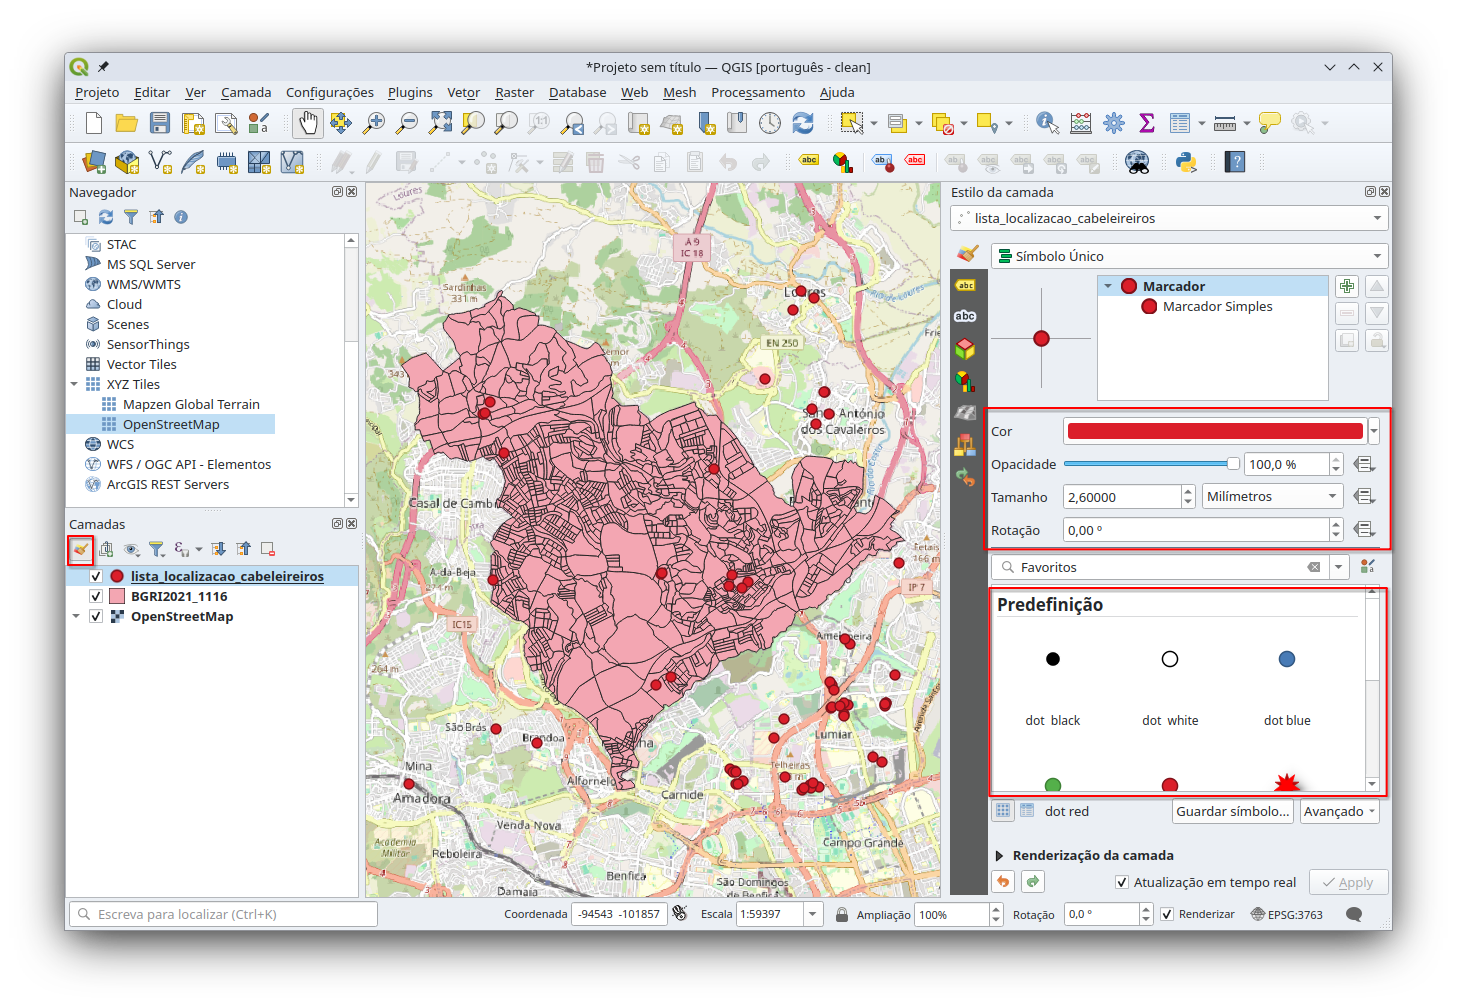Select the Pan Map hand tool
1457x1007 pixels.
(x=308, y=123)
